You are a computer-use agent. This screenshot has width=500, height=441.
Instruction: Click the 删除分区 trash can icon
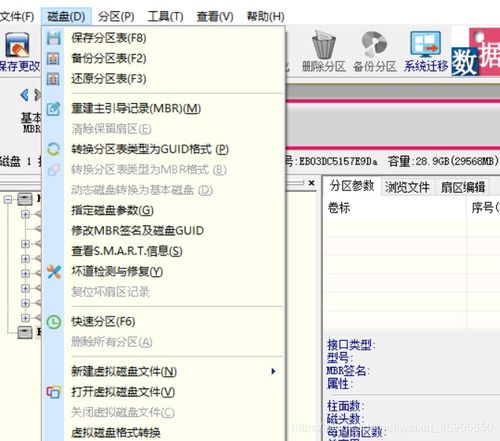click(324, 45)
